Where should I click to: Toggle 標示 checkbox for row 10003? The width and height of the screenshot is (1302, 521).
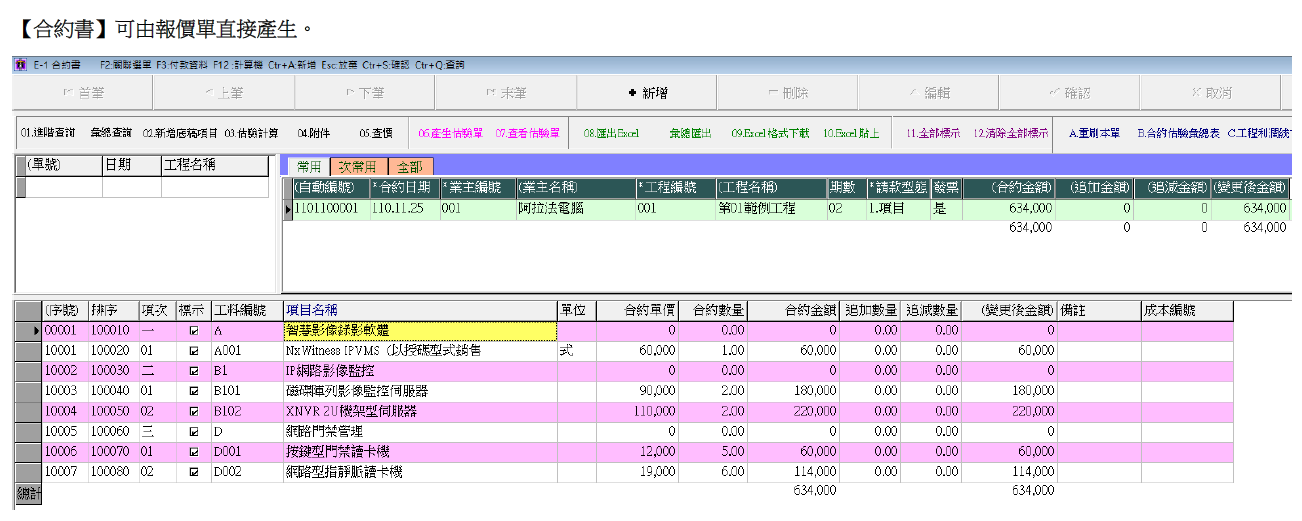point(193,391)
